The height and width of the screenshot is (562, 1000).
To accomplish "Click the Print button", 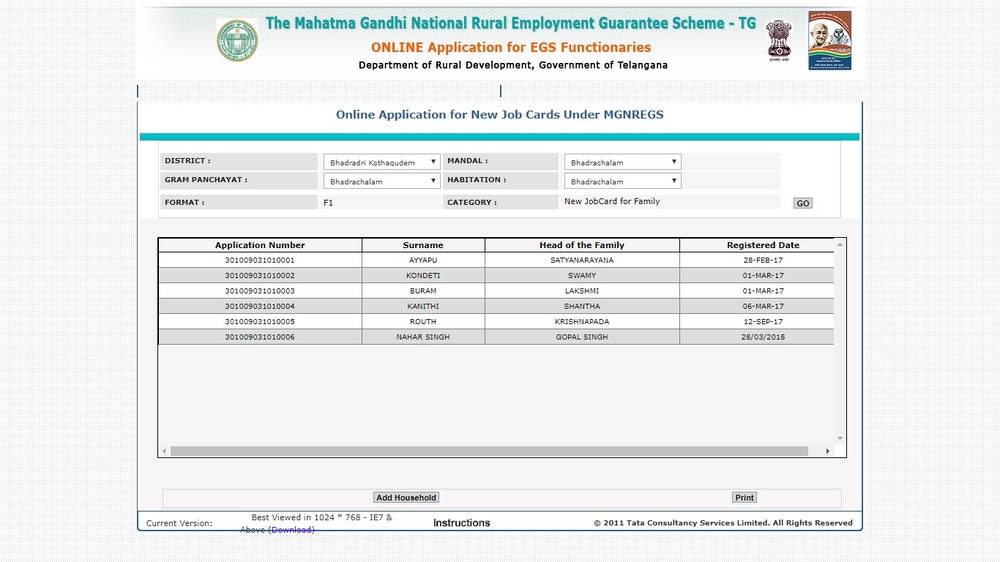I will (744, 497).
